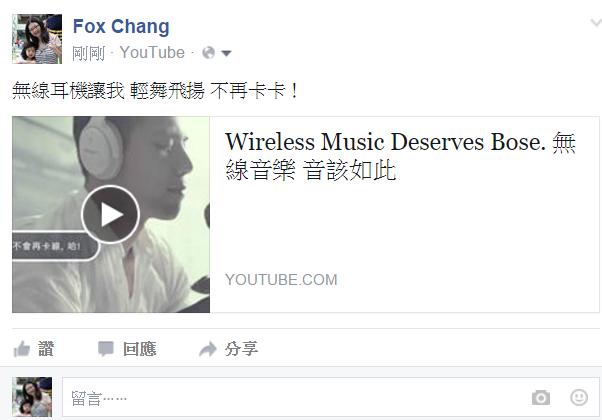Image resolution: width=602 pixels, height=420 pixels.
Task: Open emoji picker smiley icon
Action: click(x=579, y=397)
